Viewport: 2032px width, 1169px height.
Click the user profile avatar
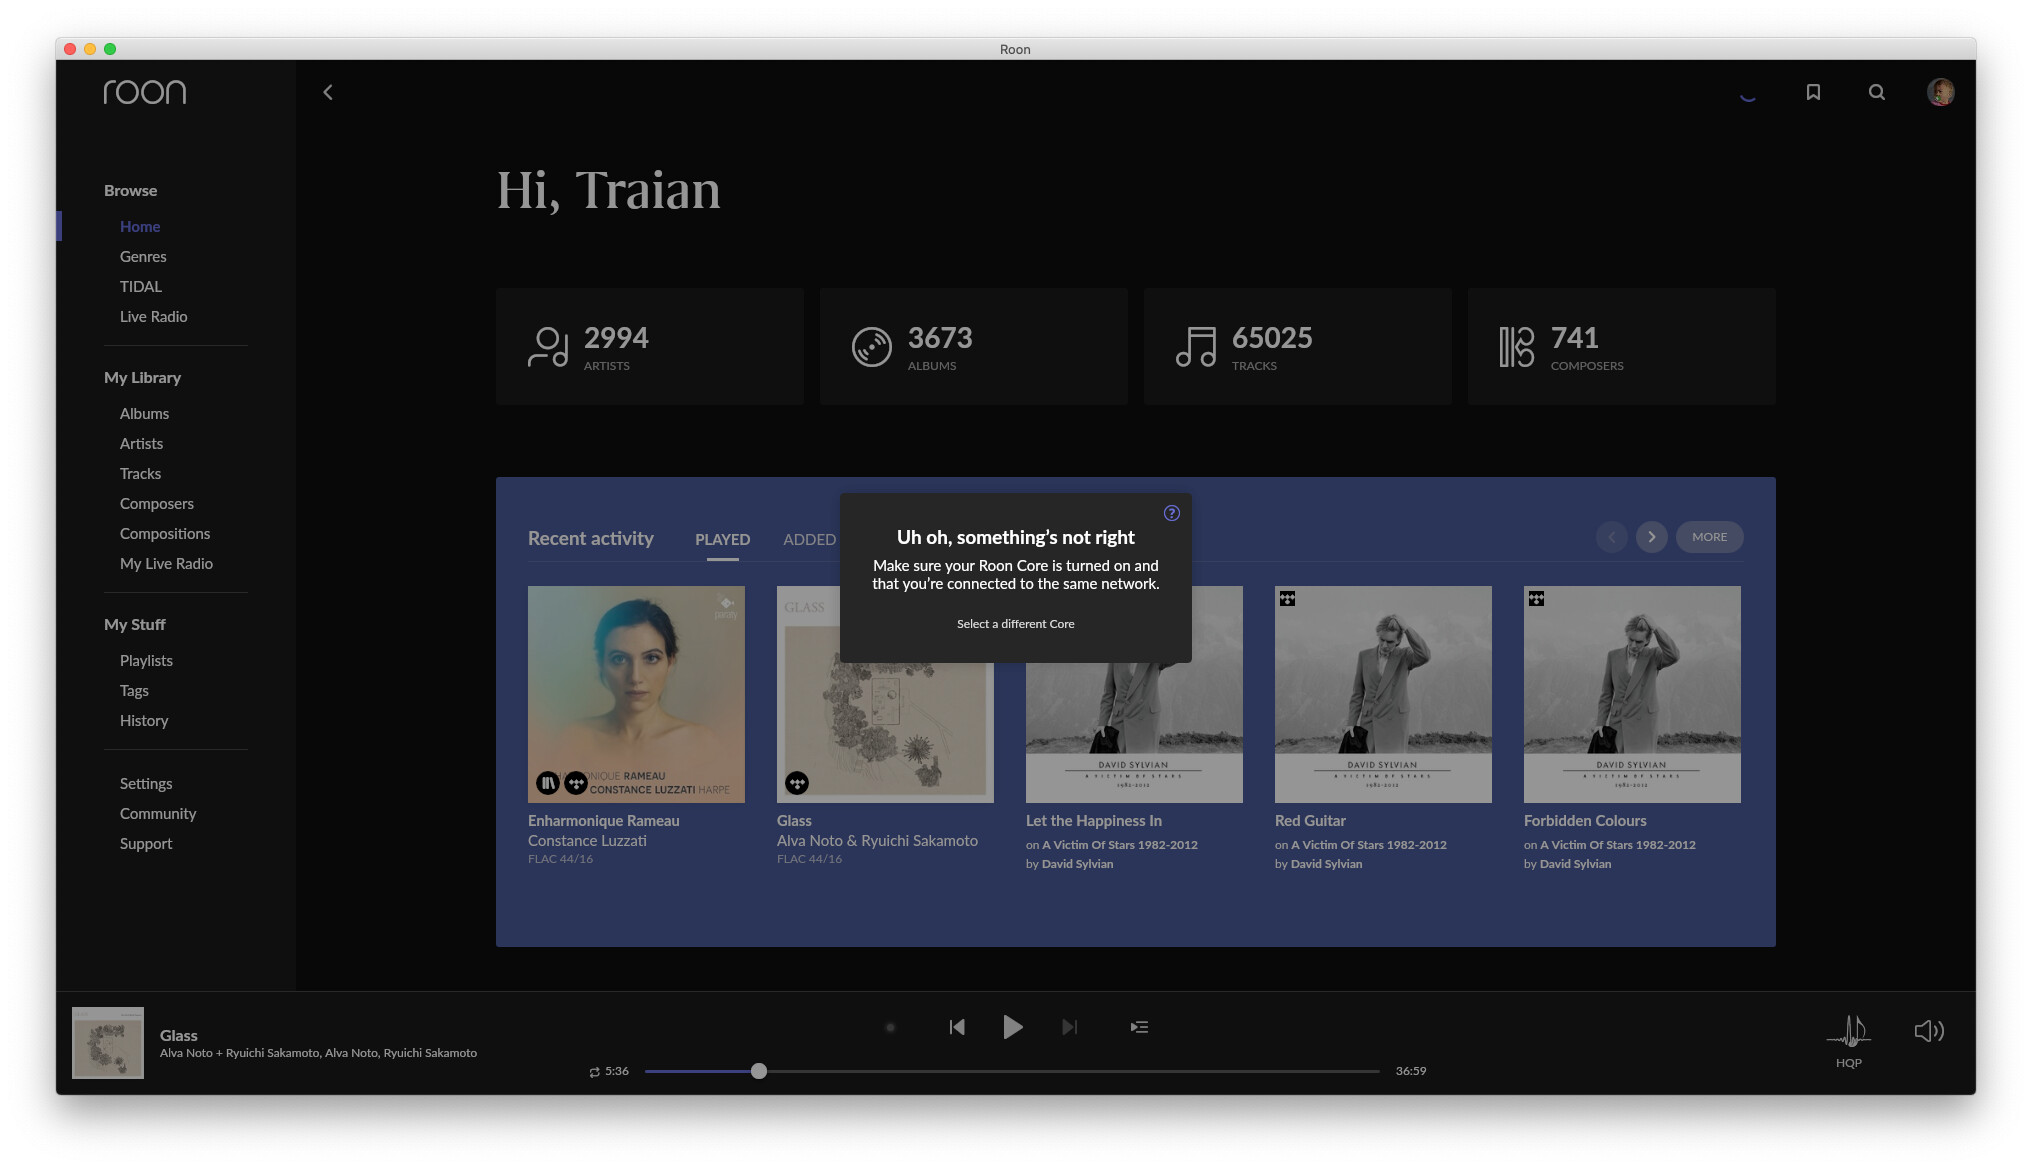[1940, 92]
